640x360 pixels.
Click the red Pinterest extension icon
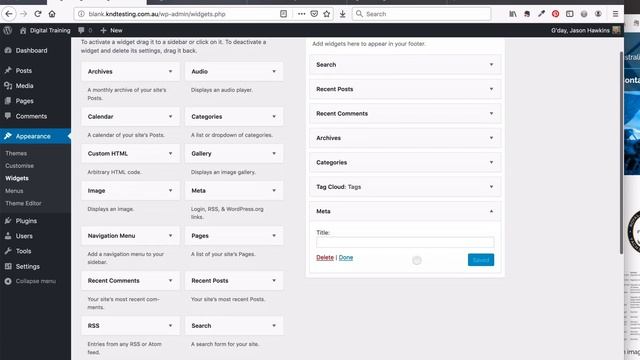coord(556,14)
